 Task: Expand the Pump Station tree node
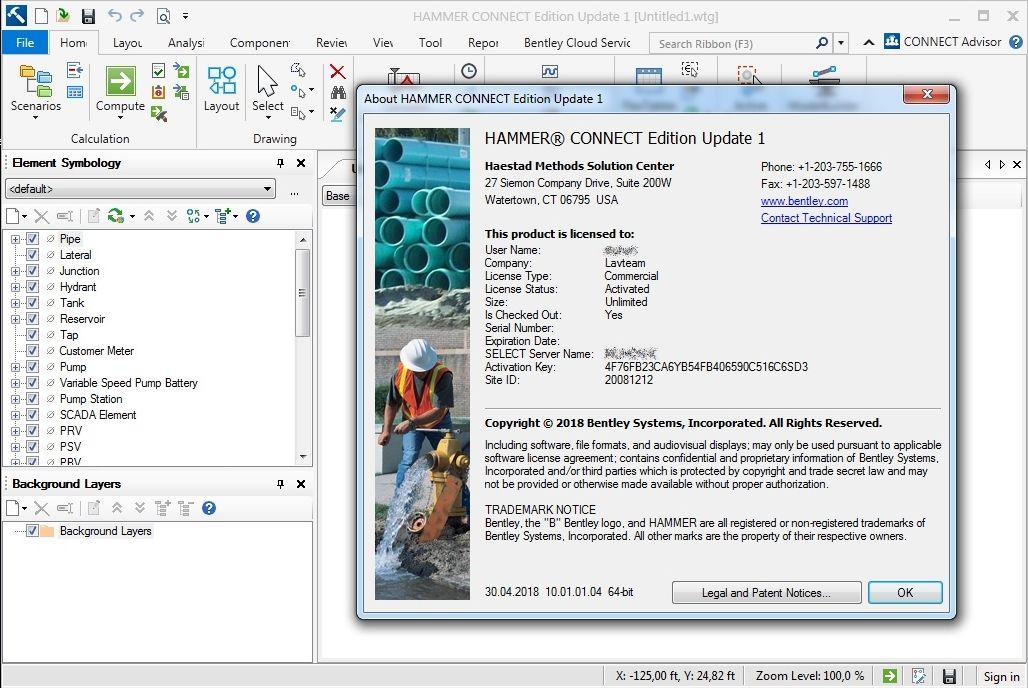[15, 399]
